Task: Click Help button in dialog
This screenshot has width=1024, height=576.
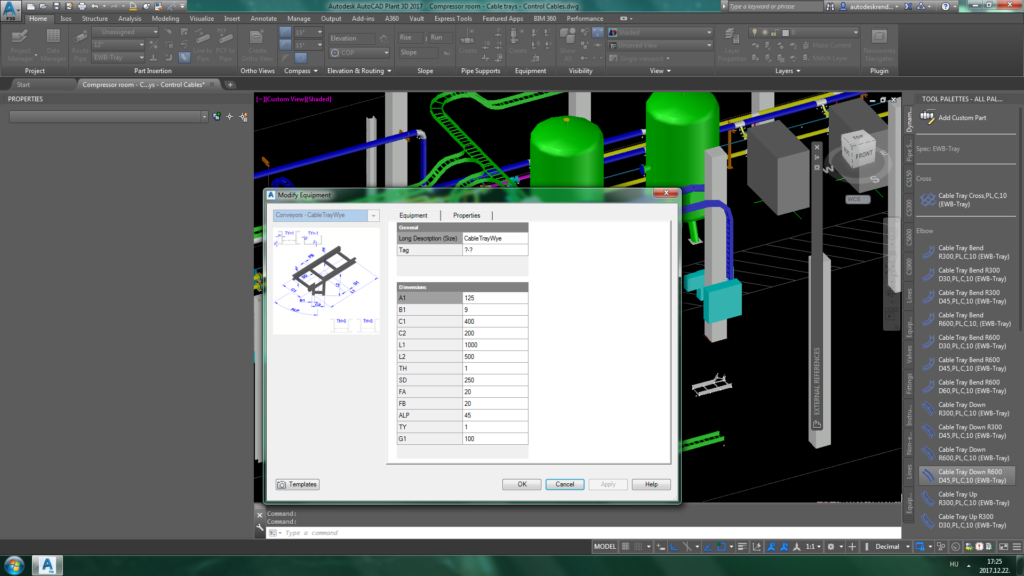Action: 651,484
